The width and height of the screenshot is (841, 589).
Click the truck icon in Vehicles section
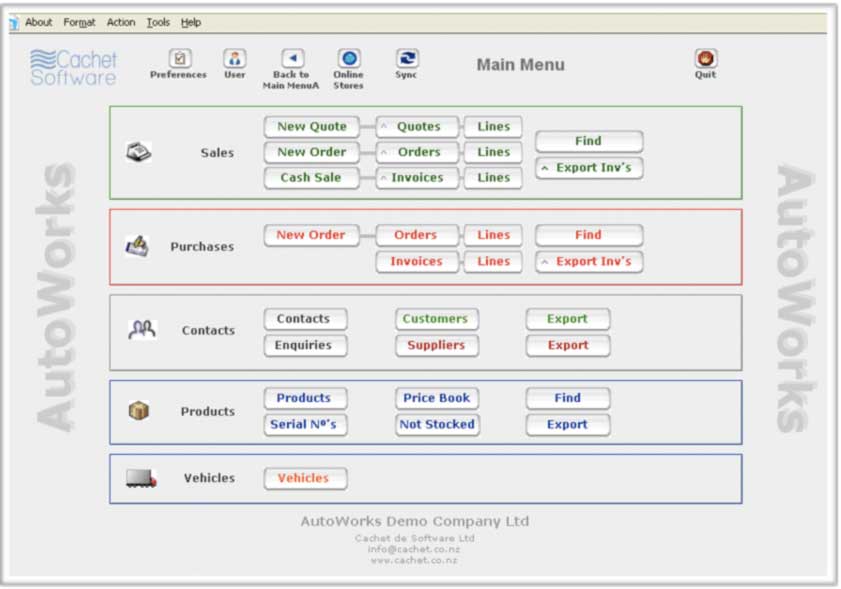[141, 478]
